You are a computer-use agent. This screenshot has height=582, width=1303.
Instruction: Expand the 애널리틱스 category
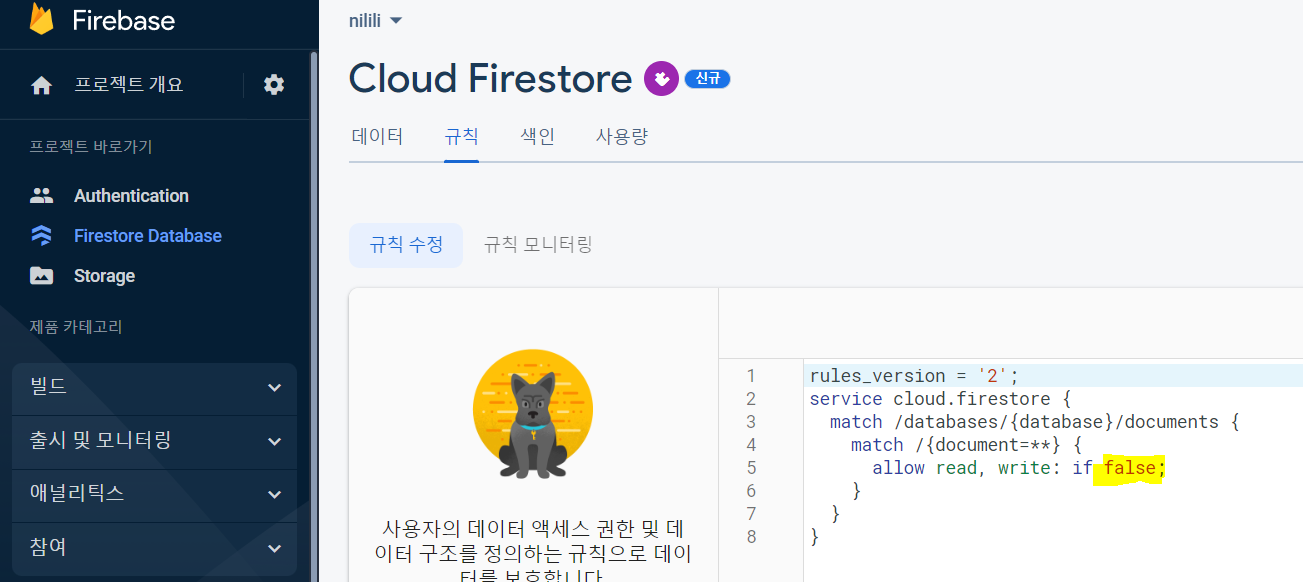pos(154,495)
